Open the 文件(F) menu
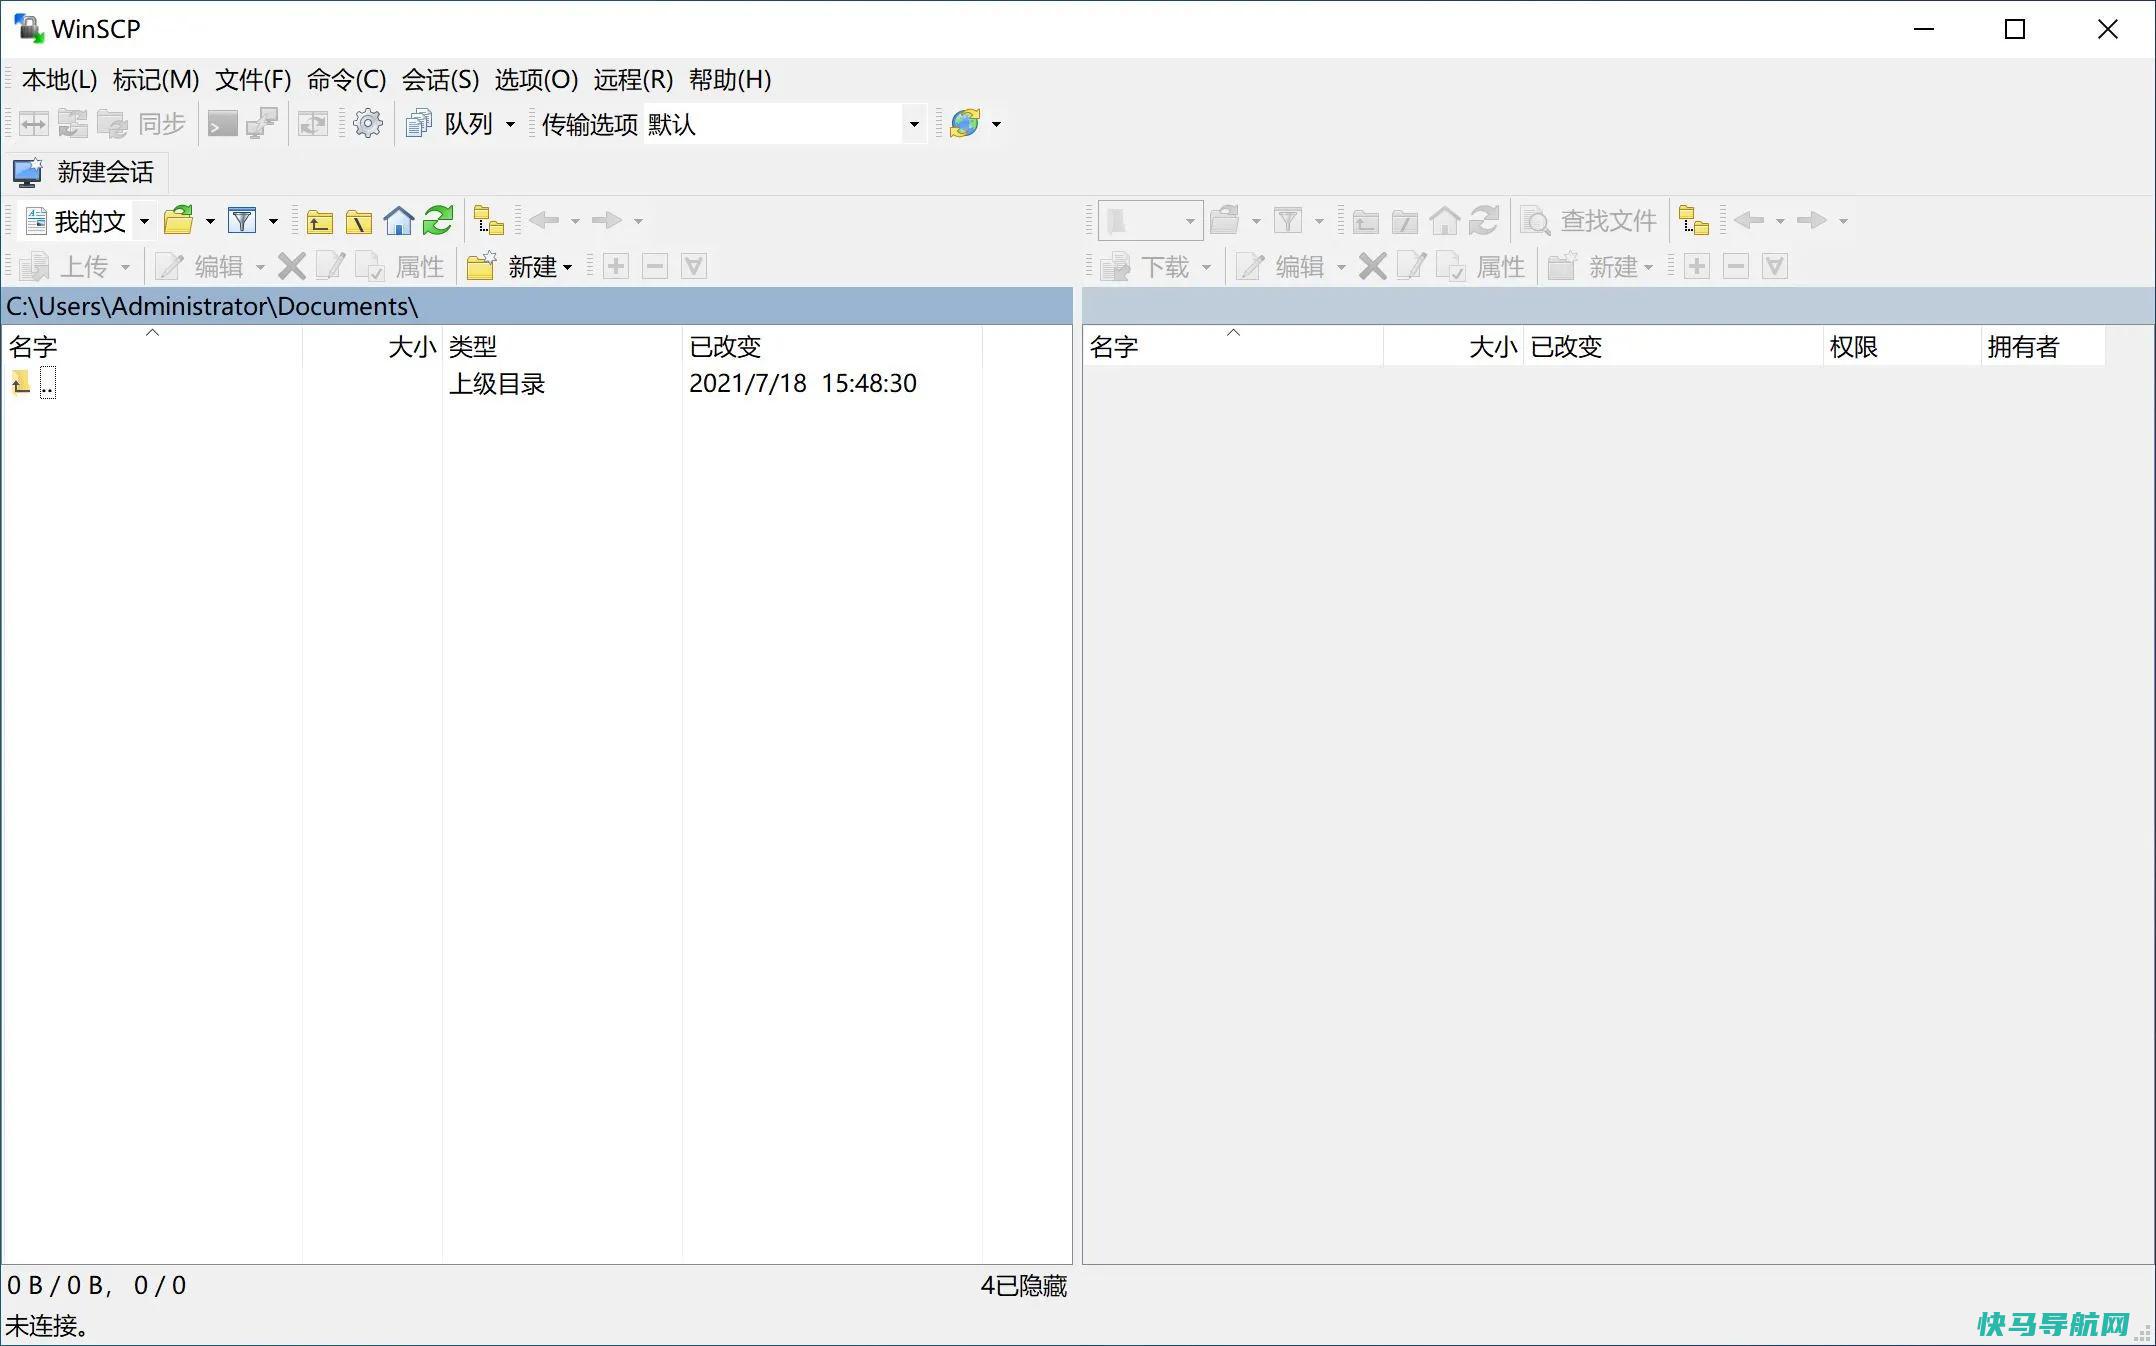The height and width of the screenshot is (1346, 2156). pyautogui.click(x=253, y=80)
